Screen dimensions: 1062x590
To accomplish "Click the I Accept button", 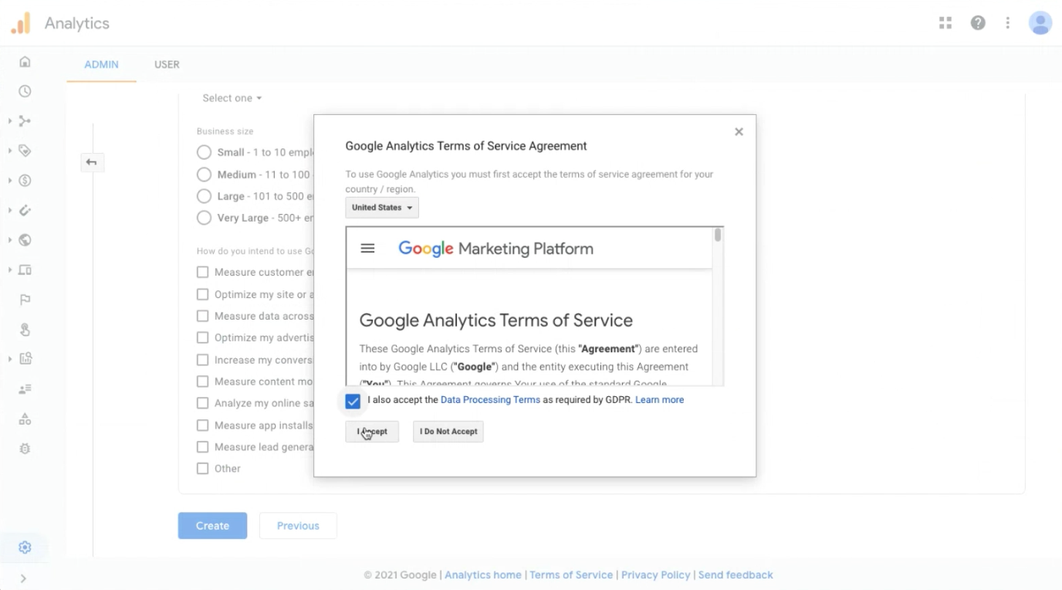I will [x=372, y=431].
